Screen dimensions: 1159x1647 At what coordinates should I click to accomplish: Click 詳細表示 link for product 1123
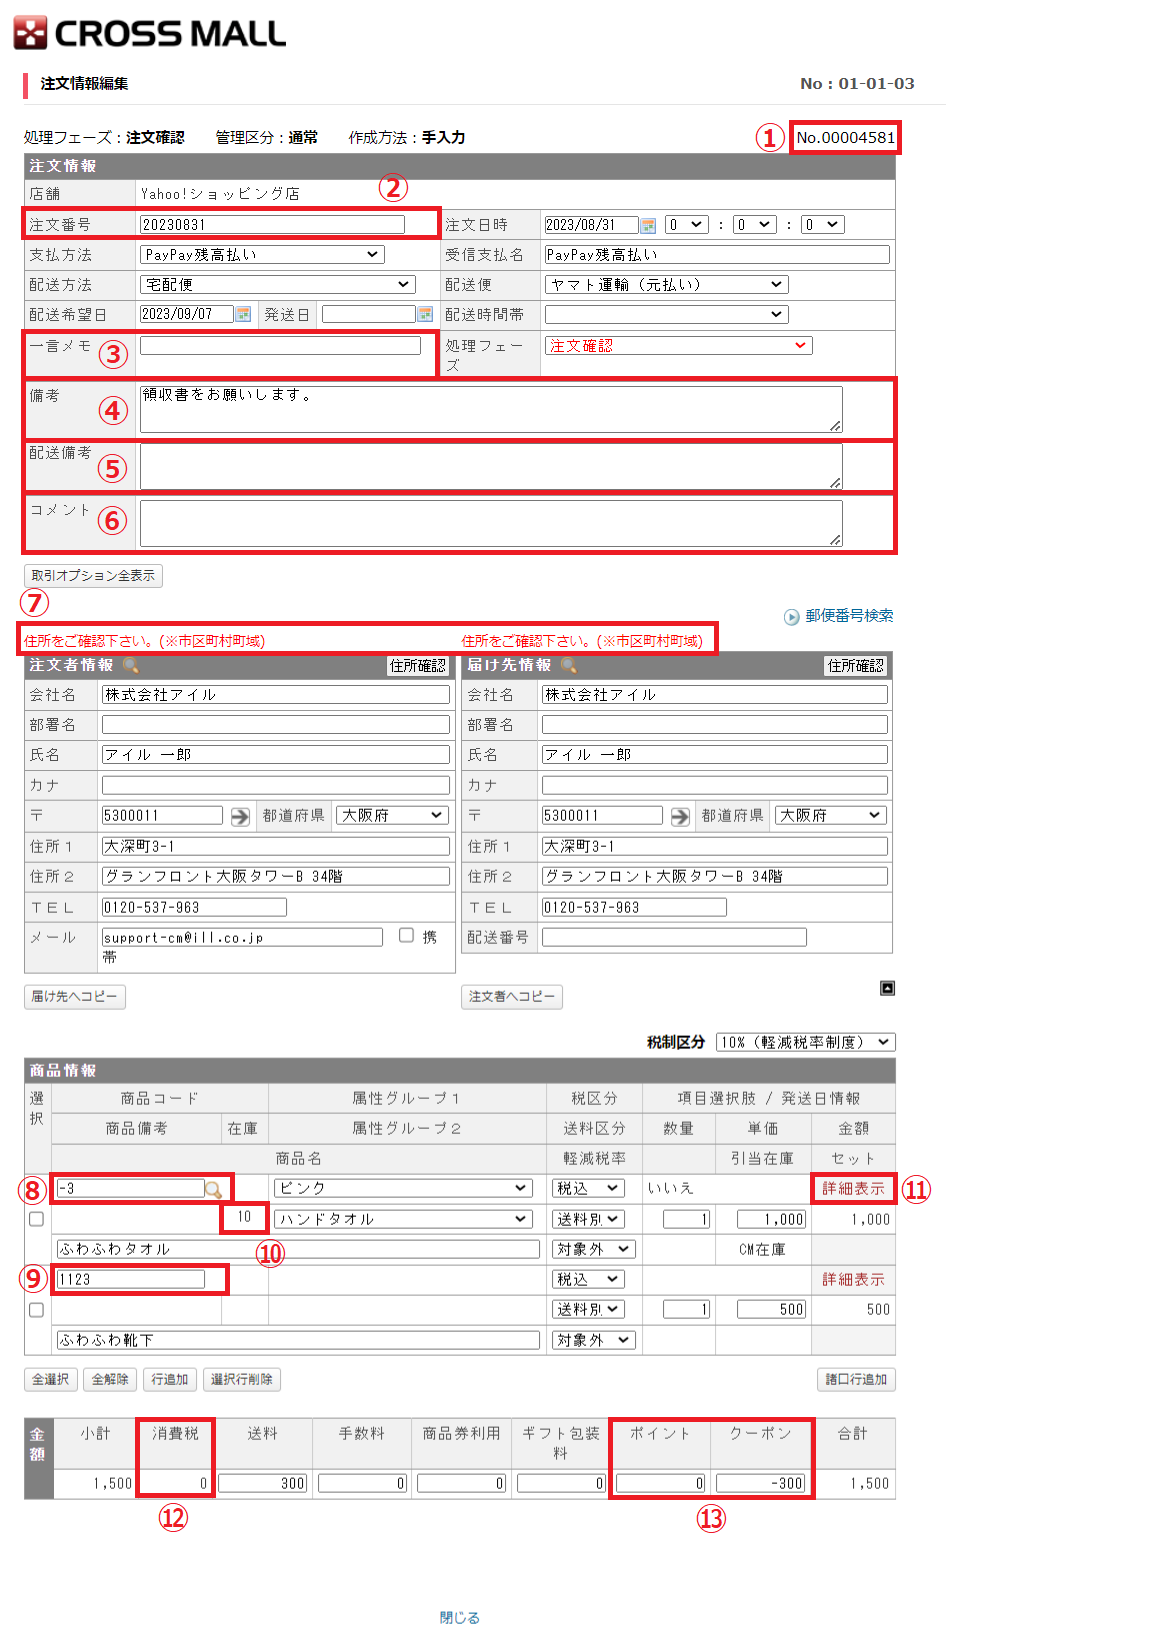click(x=853, y=1280)
